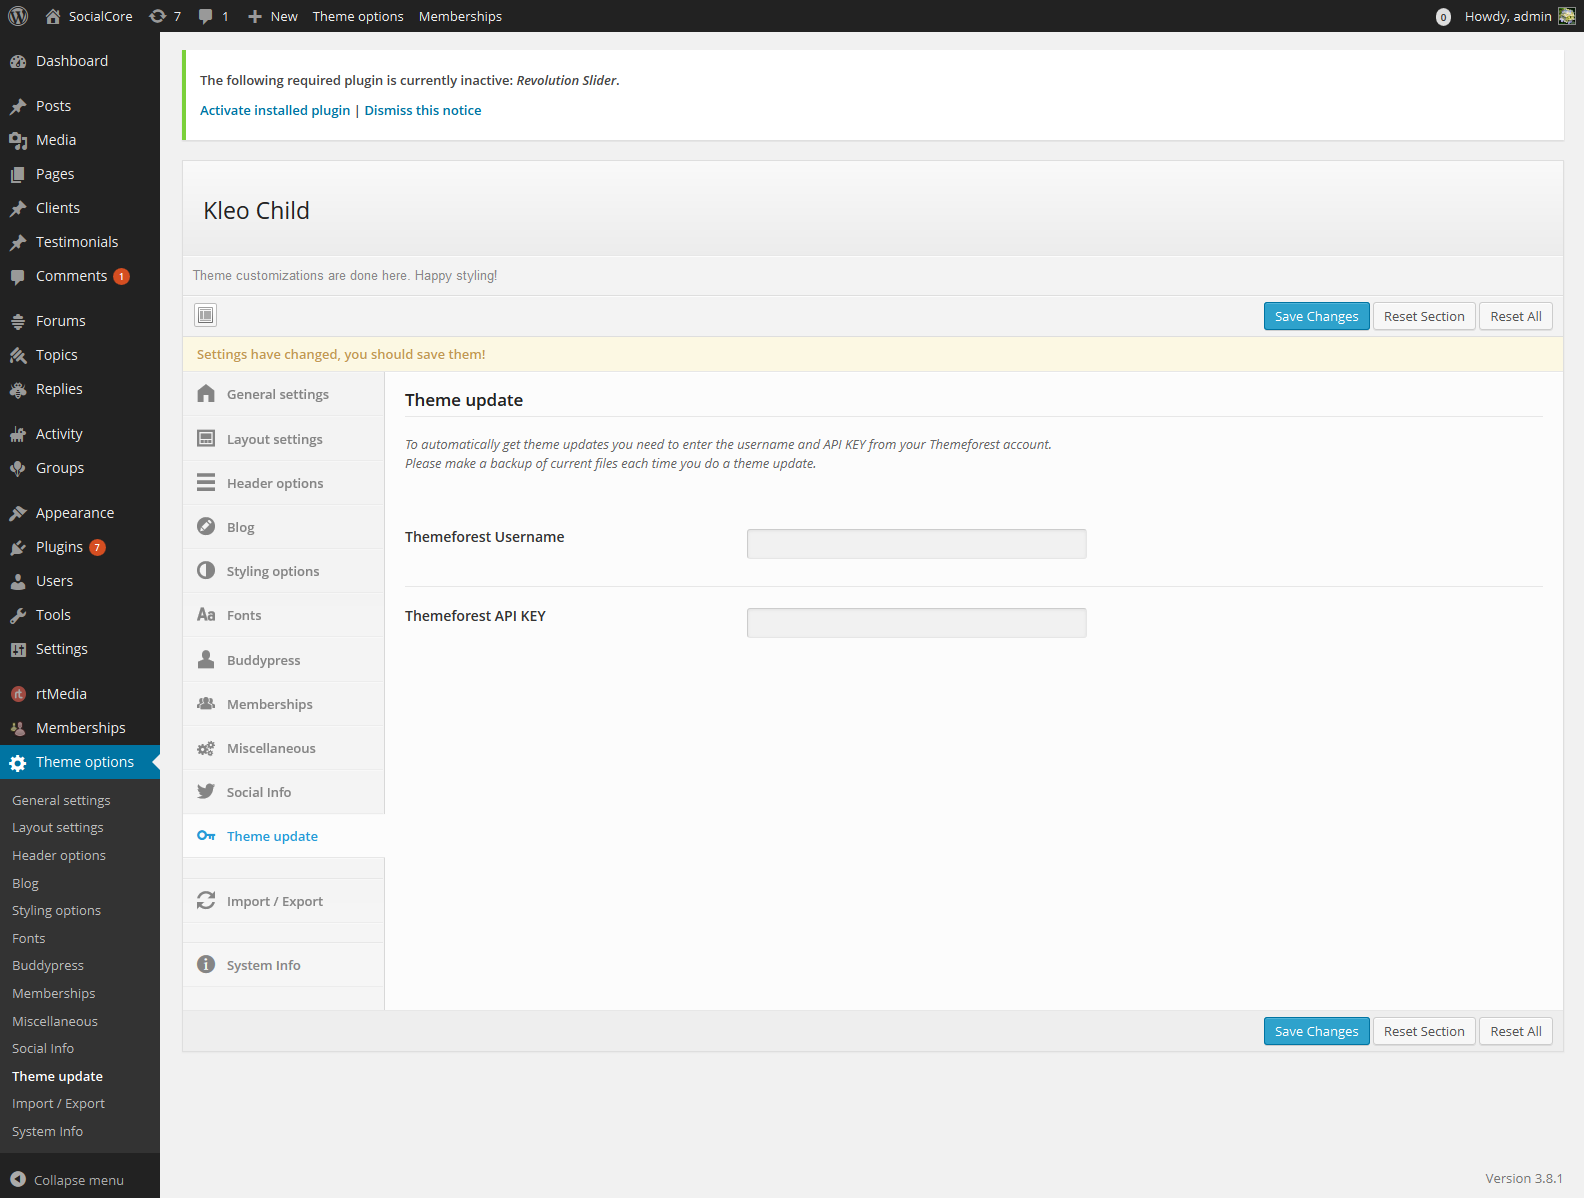Screen dimensions: 1584x1198
Task: Open the updates icon in admin bar
Action: tap(164, 16)
